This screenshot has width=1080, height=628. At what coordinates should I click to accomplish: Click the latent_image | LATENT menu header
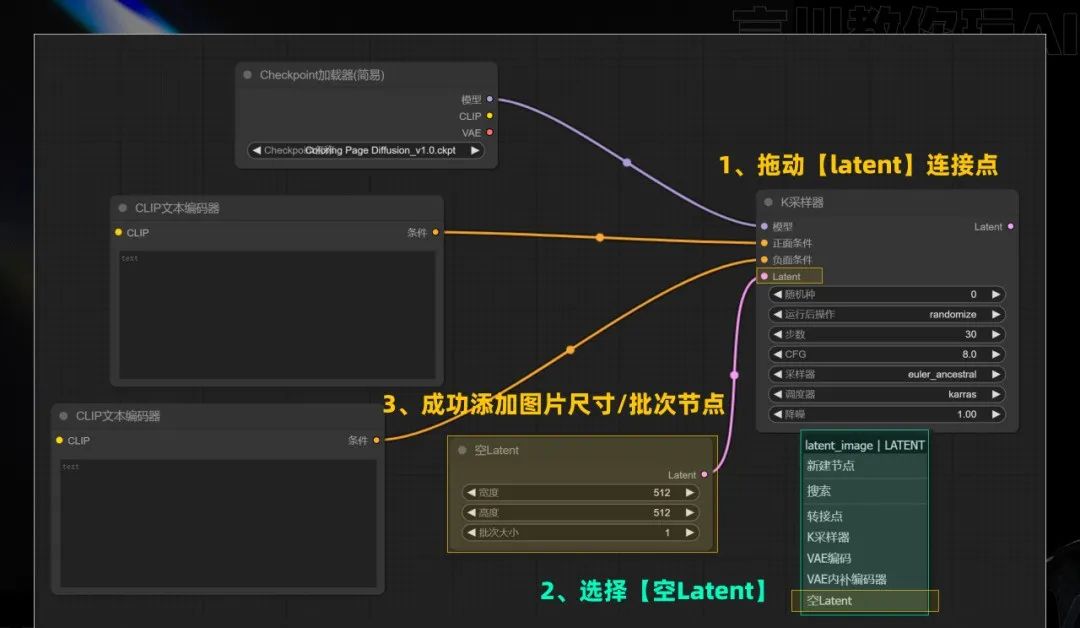tap(864, 445)
